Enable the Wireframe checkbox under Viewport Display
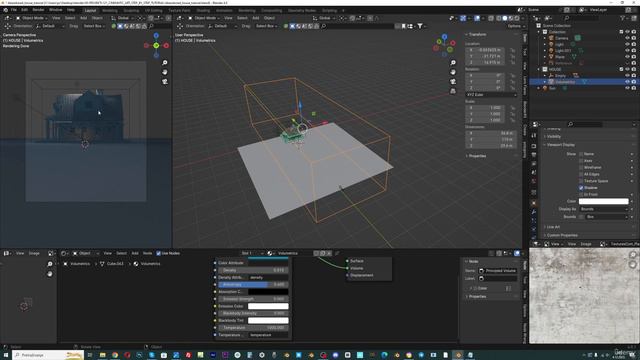The width and height of the screenshot is (640, 360). [581, 167]
